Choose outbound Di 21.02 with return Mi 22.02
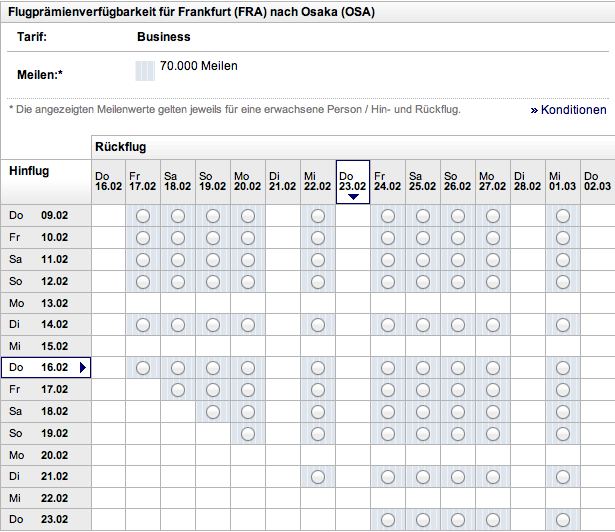Viewport: 615px width, 532px height. 318,477
